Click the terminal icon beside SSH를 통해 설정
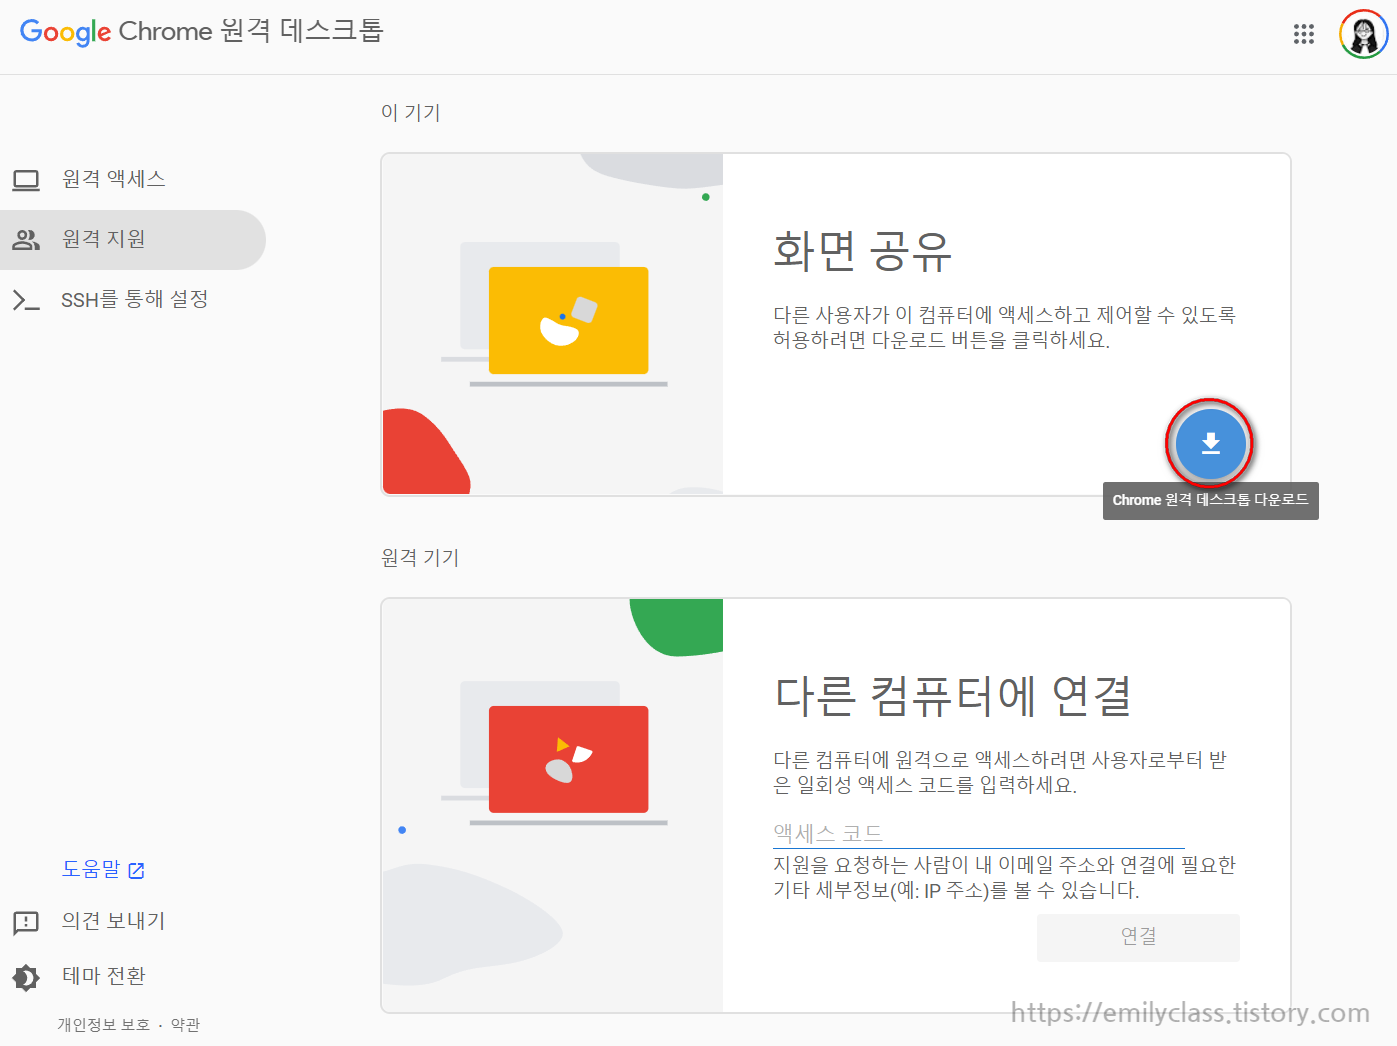This screenshot has height=1046, width=1397. pos(26,300)
